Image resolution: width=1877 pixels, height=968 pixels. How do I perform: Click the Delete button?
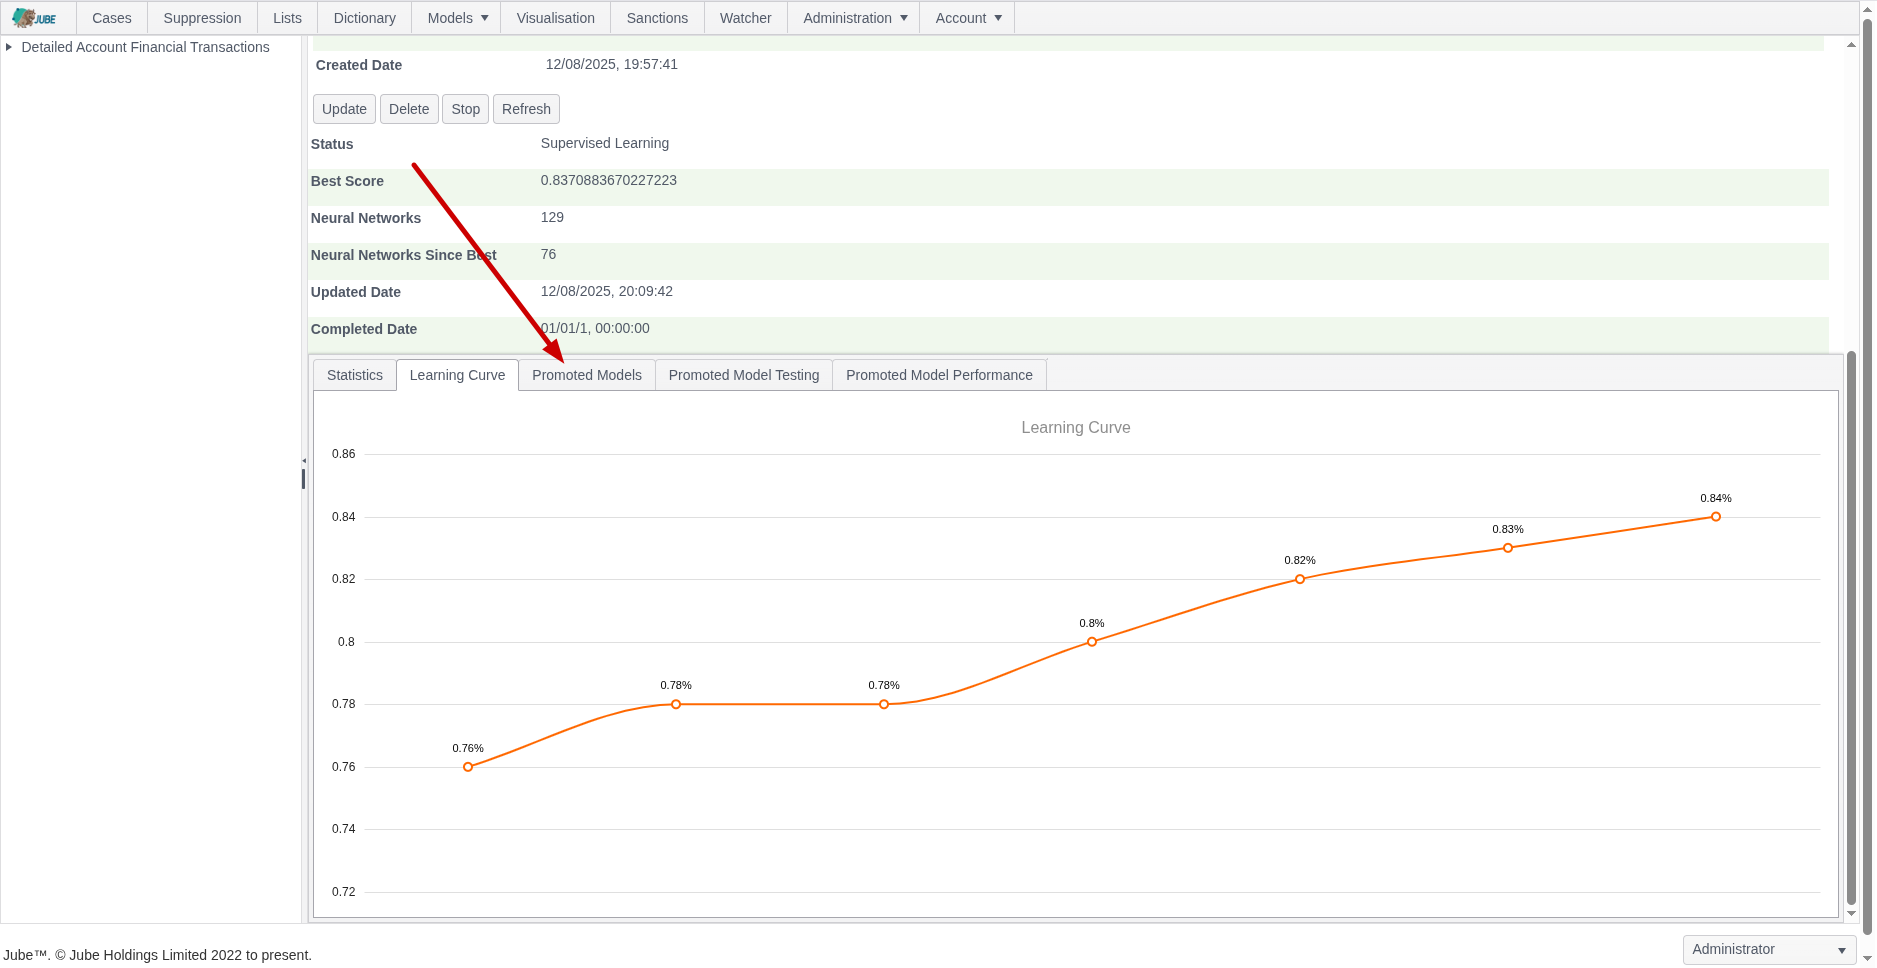(409, 109)
